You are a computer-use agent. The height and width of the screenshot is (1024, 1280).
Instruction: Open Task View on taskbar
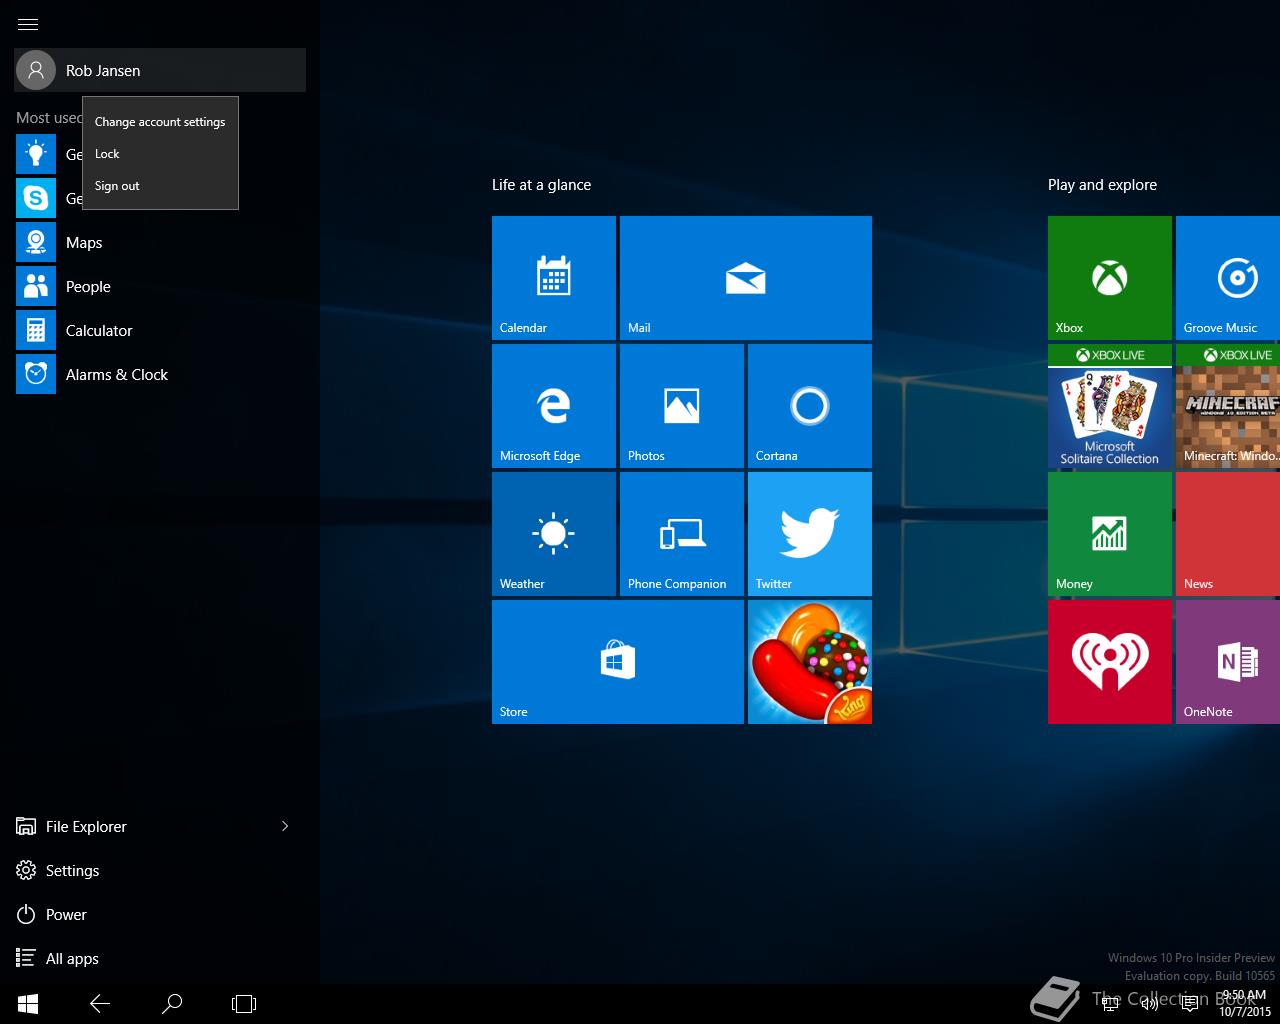tap(244, 1003)
